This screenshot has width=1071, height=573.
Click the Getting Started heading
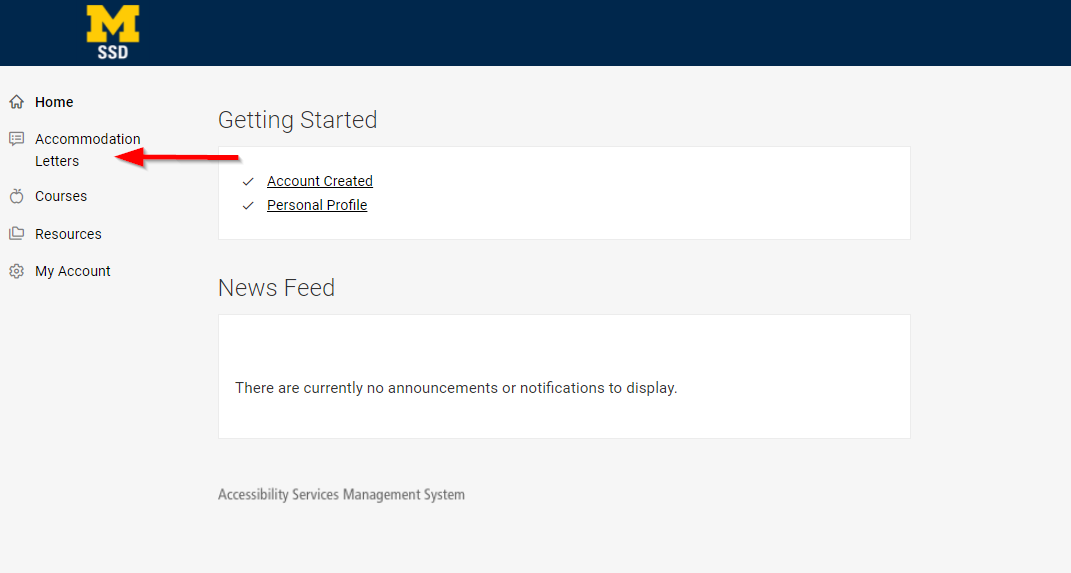(x=297, y=120)
